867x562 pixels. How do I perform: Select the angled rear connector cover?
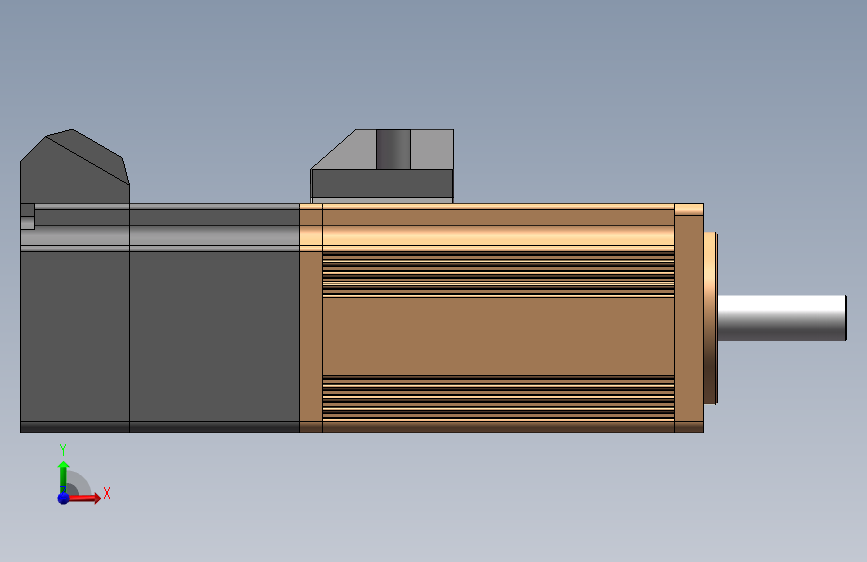[75, 166]
